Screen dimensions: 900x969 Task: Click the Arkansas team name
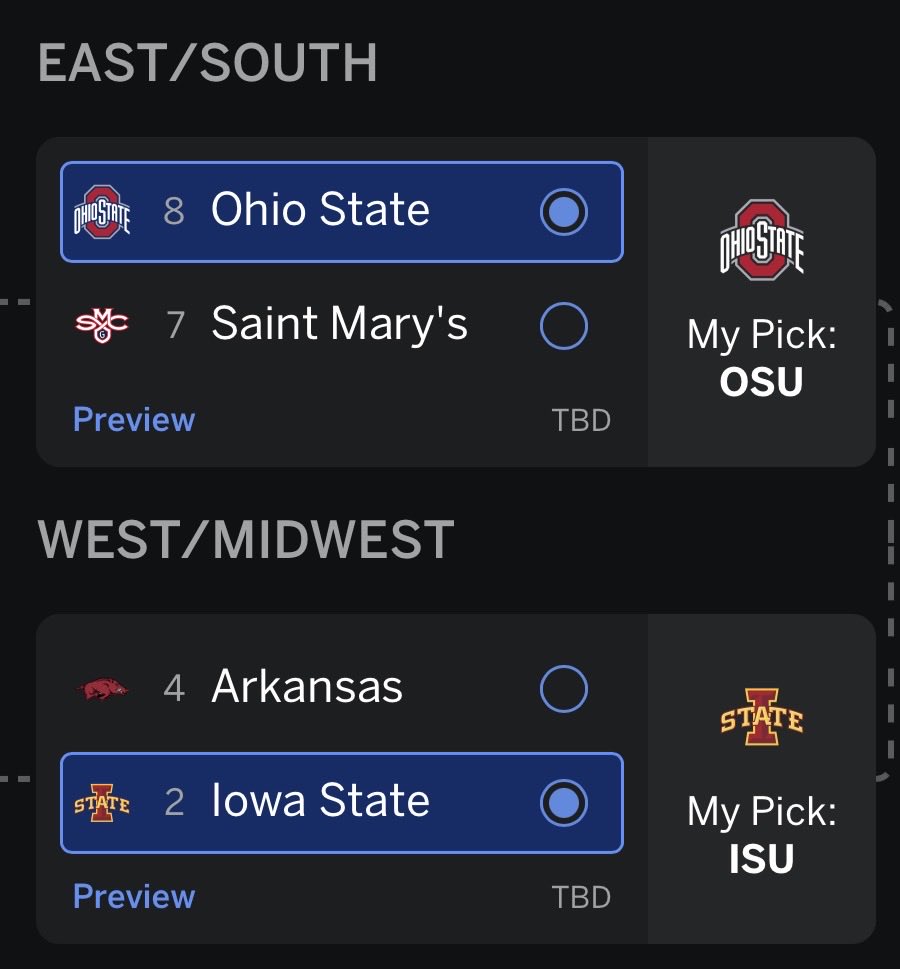307,687
